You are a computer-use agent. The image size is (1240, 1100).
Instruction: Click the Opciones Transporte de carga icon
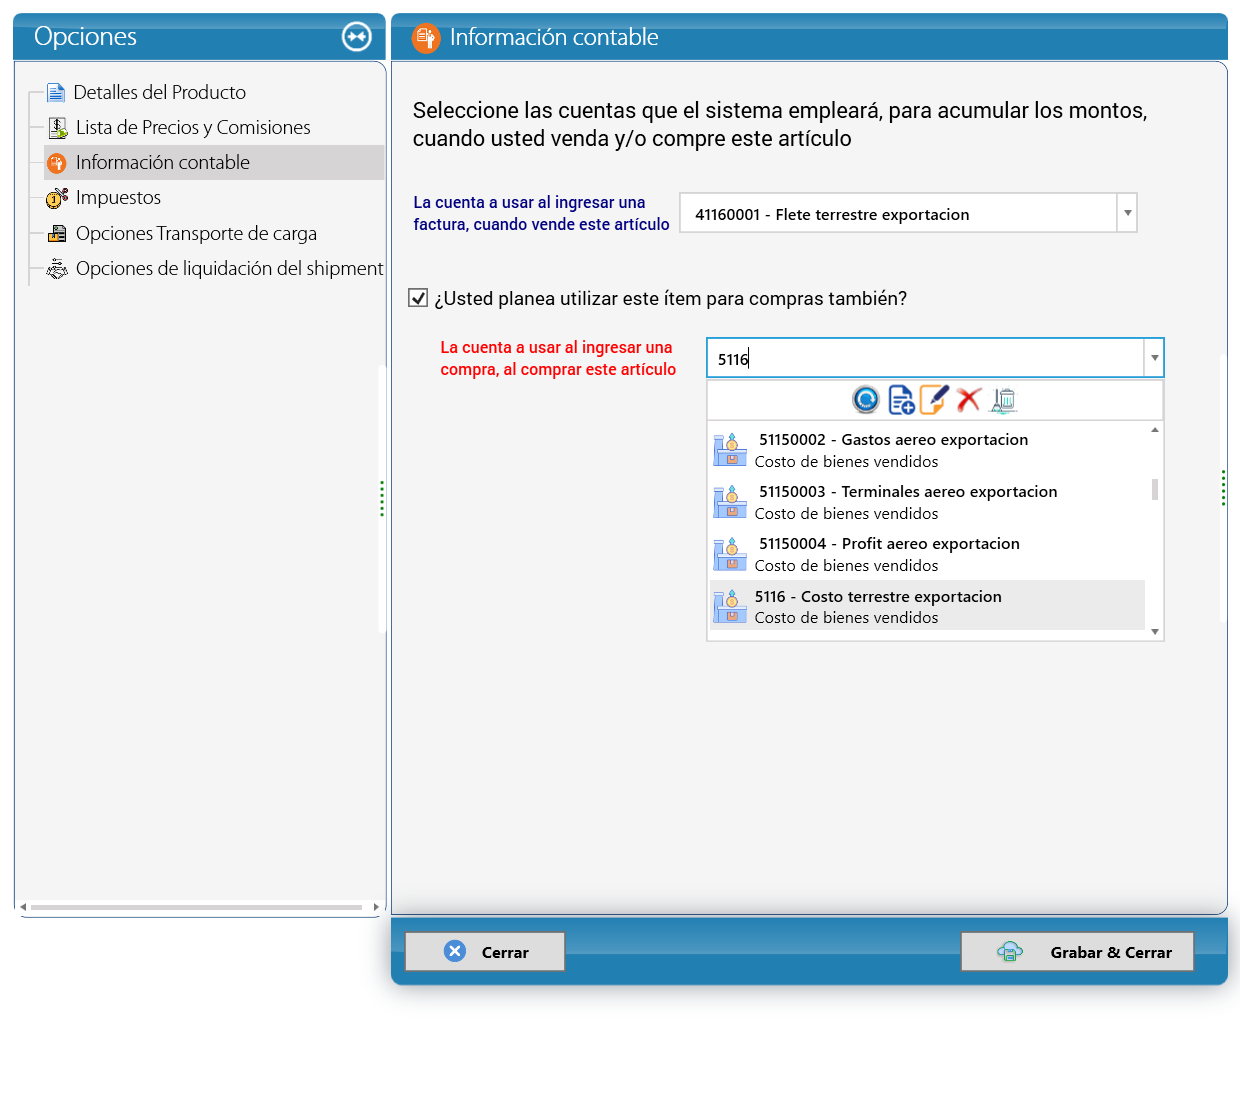click(57, 234)
